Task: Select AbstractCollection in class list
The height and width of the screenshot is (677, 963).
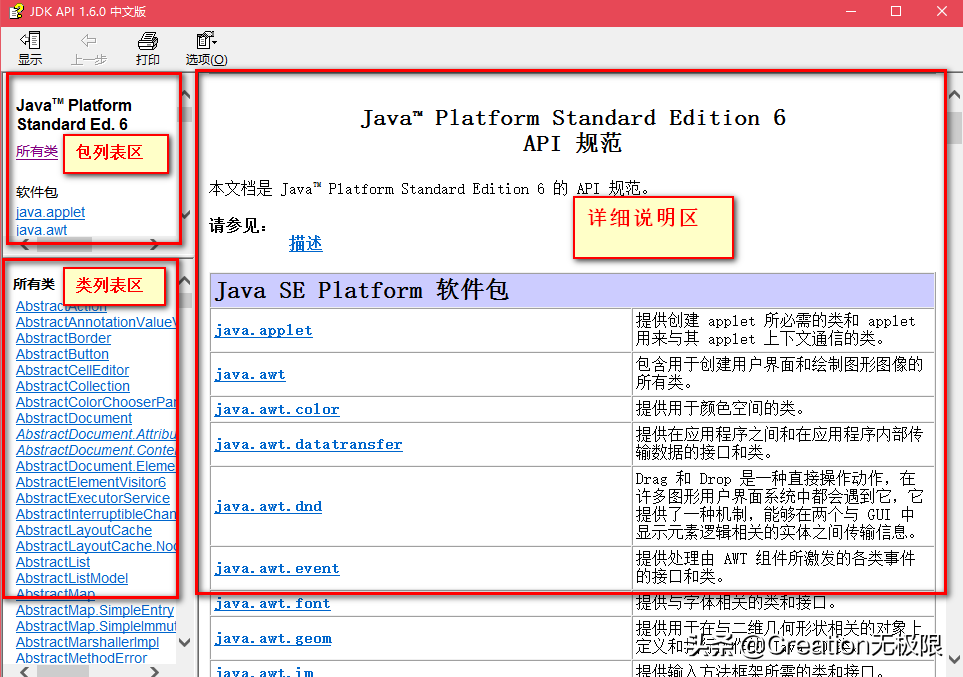Action: click(x=72, y=386)
